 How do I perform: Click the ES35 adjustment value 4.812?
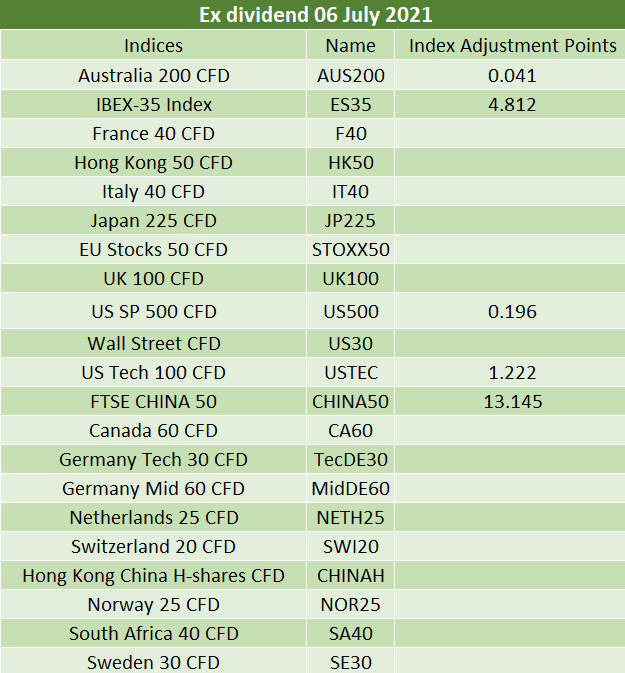(x=512, y=105)
